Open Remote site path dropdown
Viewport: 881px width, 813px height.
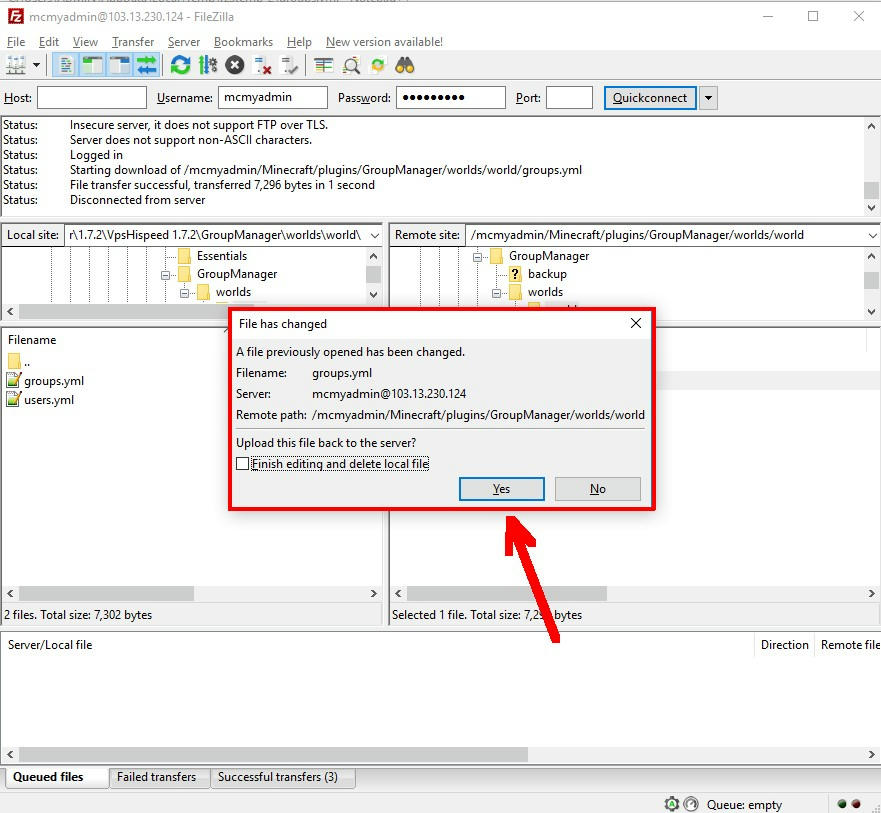point(872,235)
